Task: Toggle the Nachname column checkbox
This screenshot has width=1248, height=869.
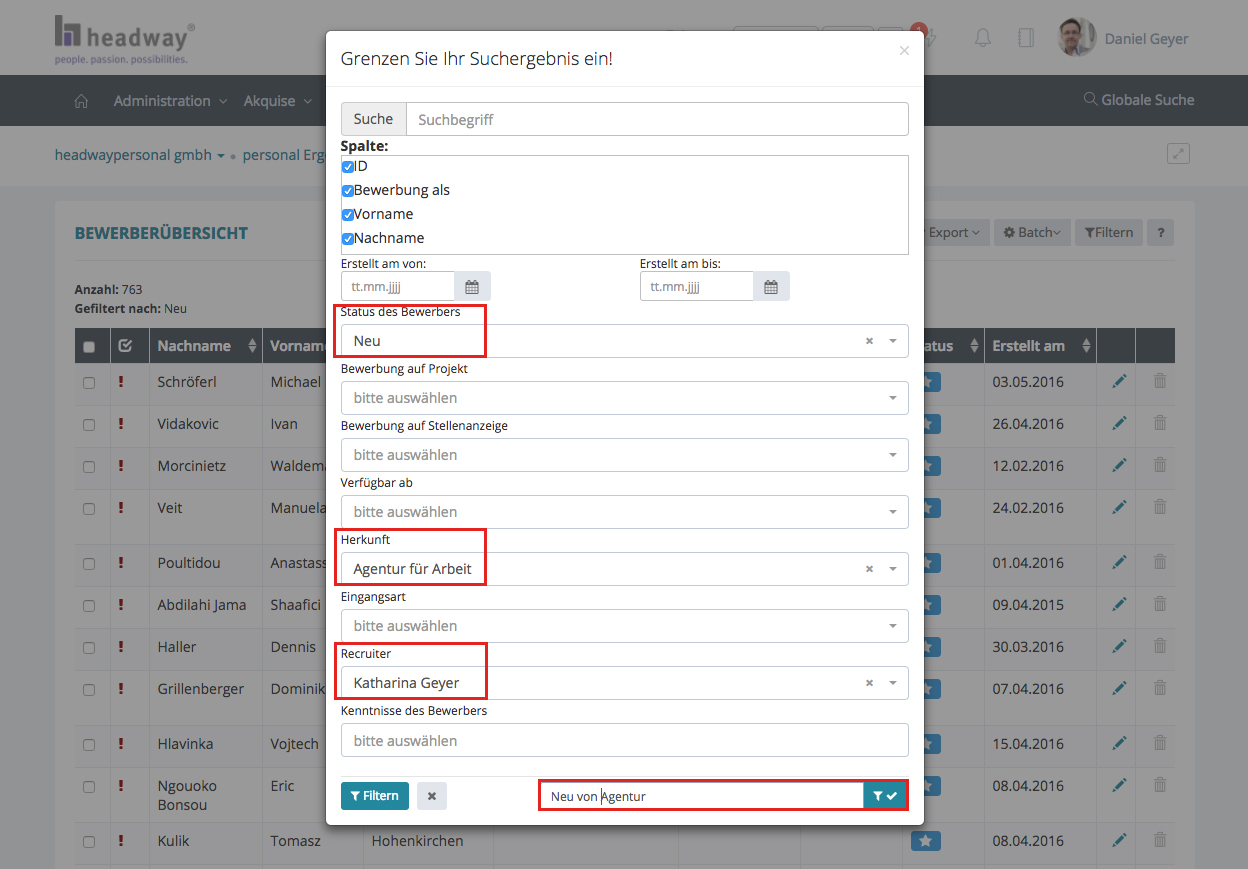Action: (348, 239)
